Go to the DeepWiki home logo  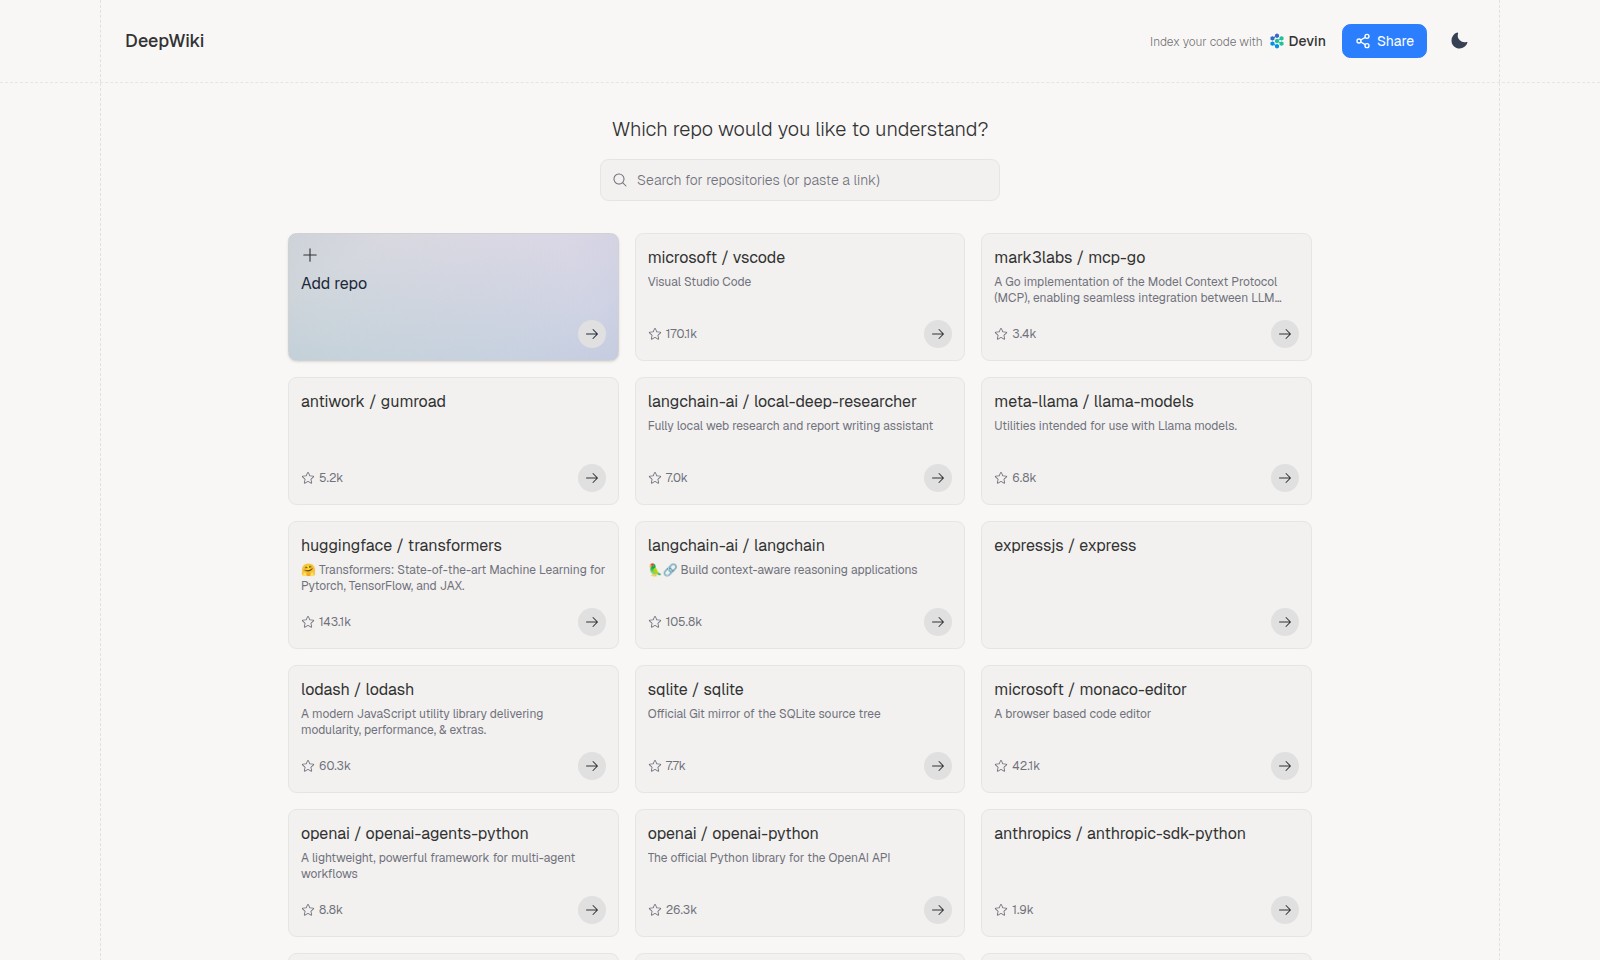tap(164, 41)
